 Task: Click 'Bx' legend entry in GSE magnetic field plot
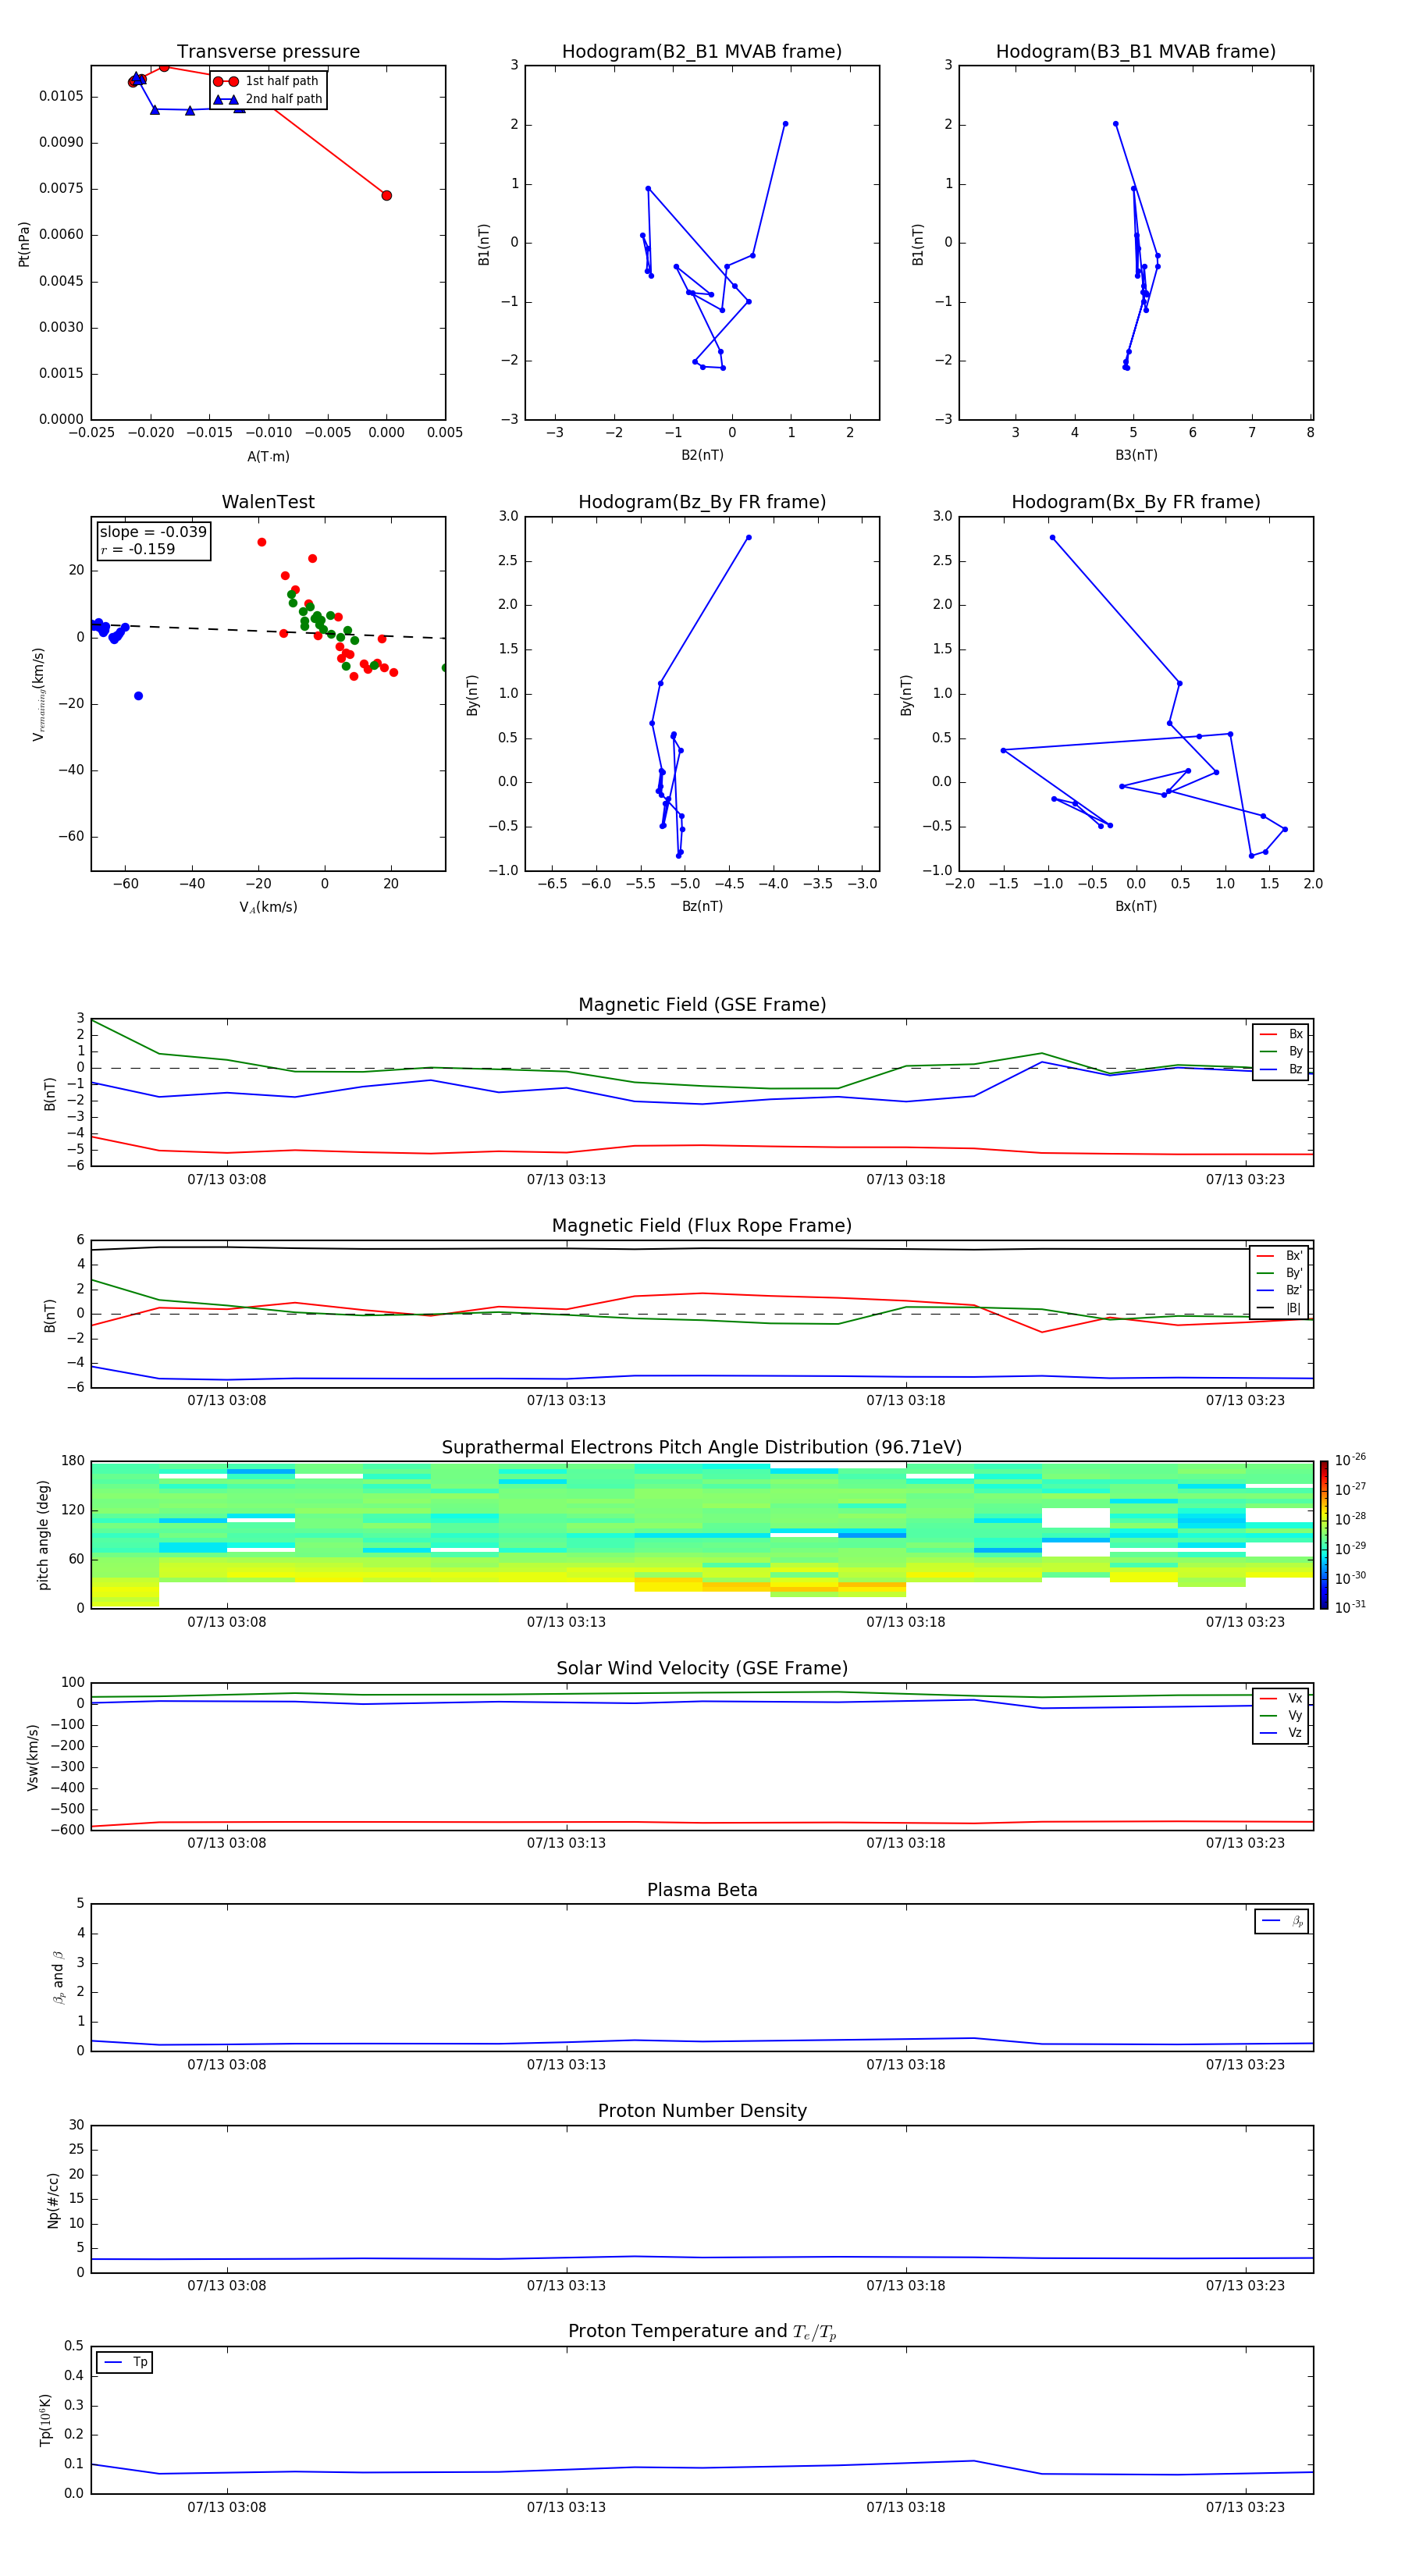coord(1282,1034)
